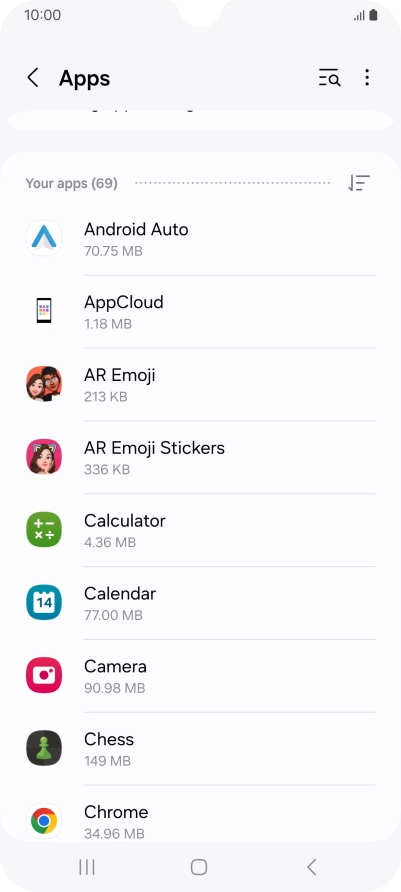Open the Calendar 77.00 MB entry
This screenshot has width=401, height=892.
tap(200, 603)
